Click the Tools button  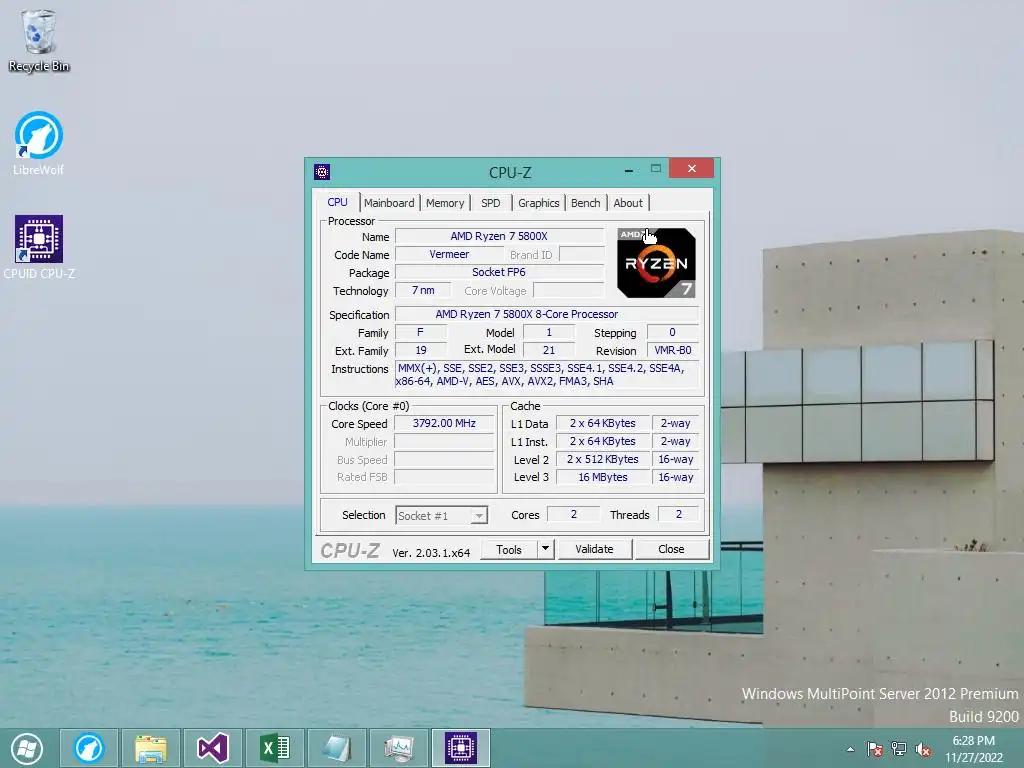[x=509, y=549]
